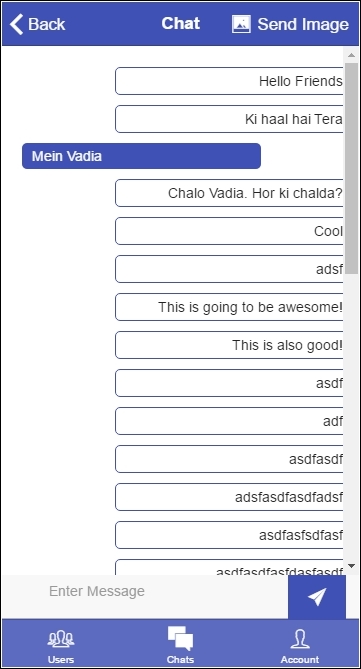Image resolution: width=361 pixels, height=669 pixels.
Task: Select the Ki haal hai Tera message
Action: 229,119
